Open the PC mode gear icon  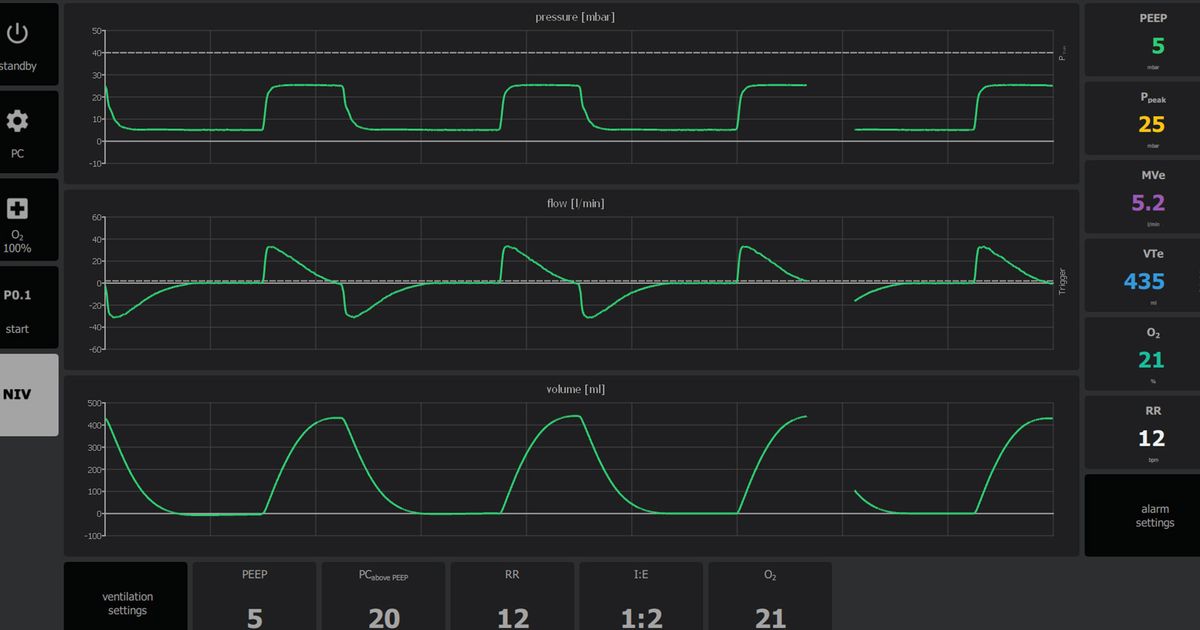pyautogui.click(x=17, y=122)
